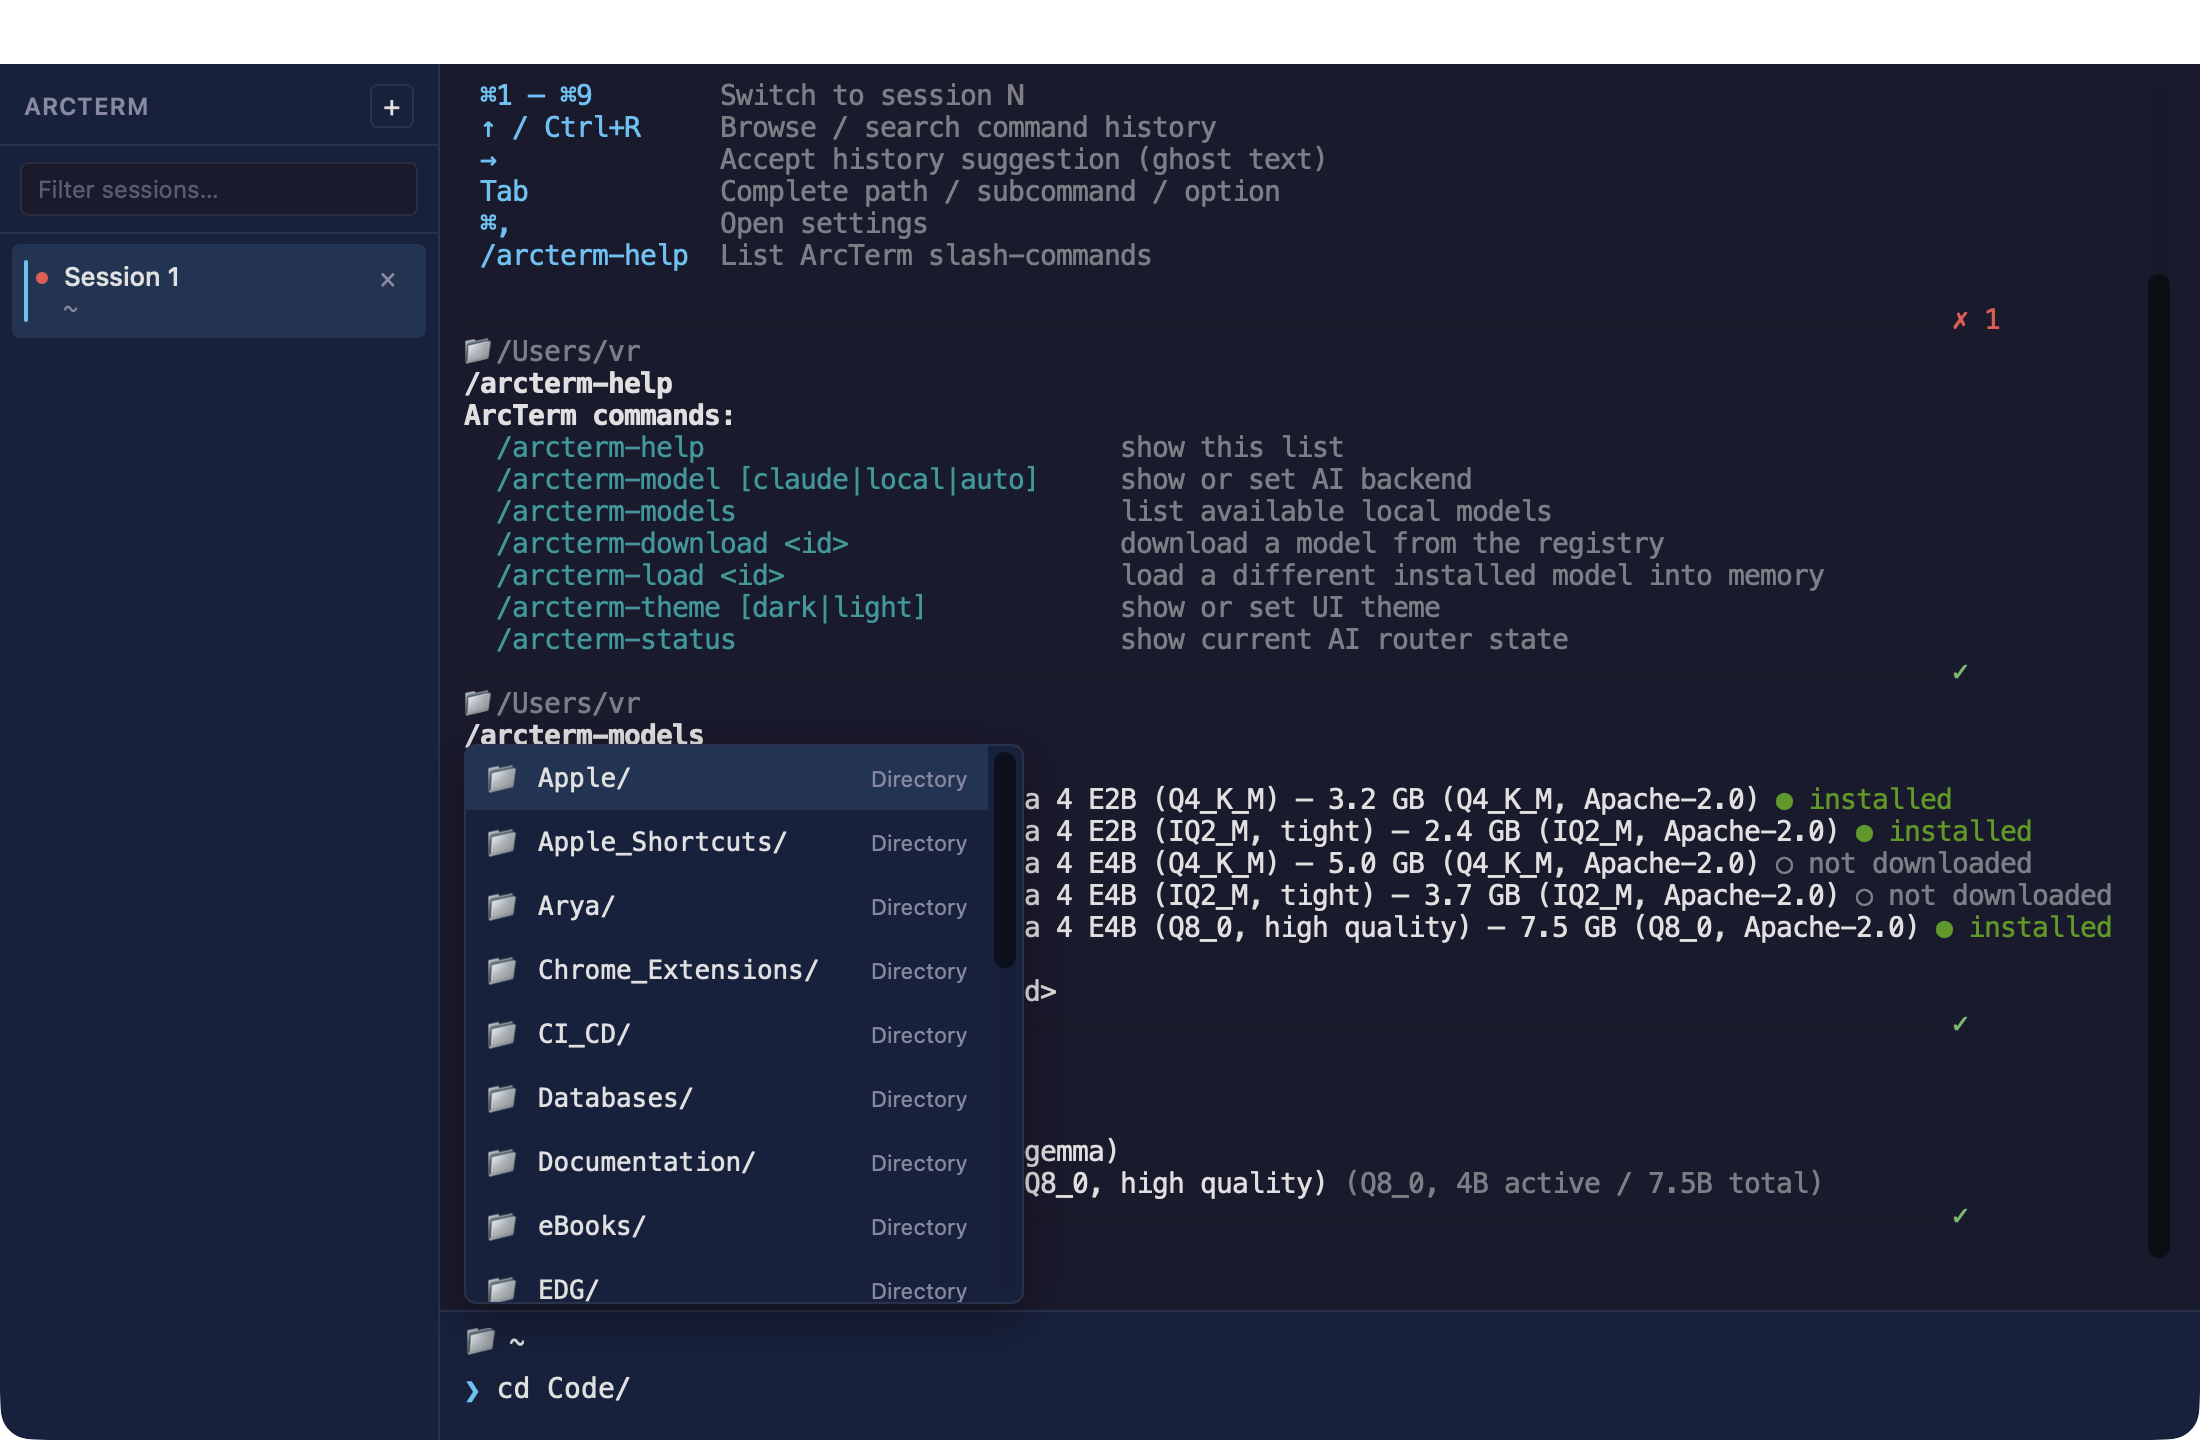2200x1440 pixels.
Task: Click 'ArcTerm commands:' heading text
Action: click(599, 416)
